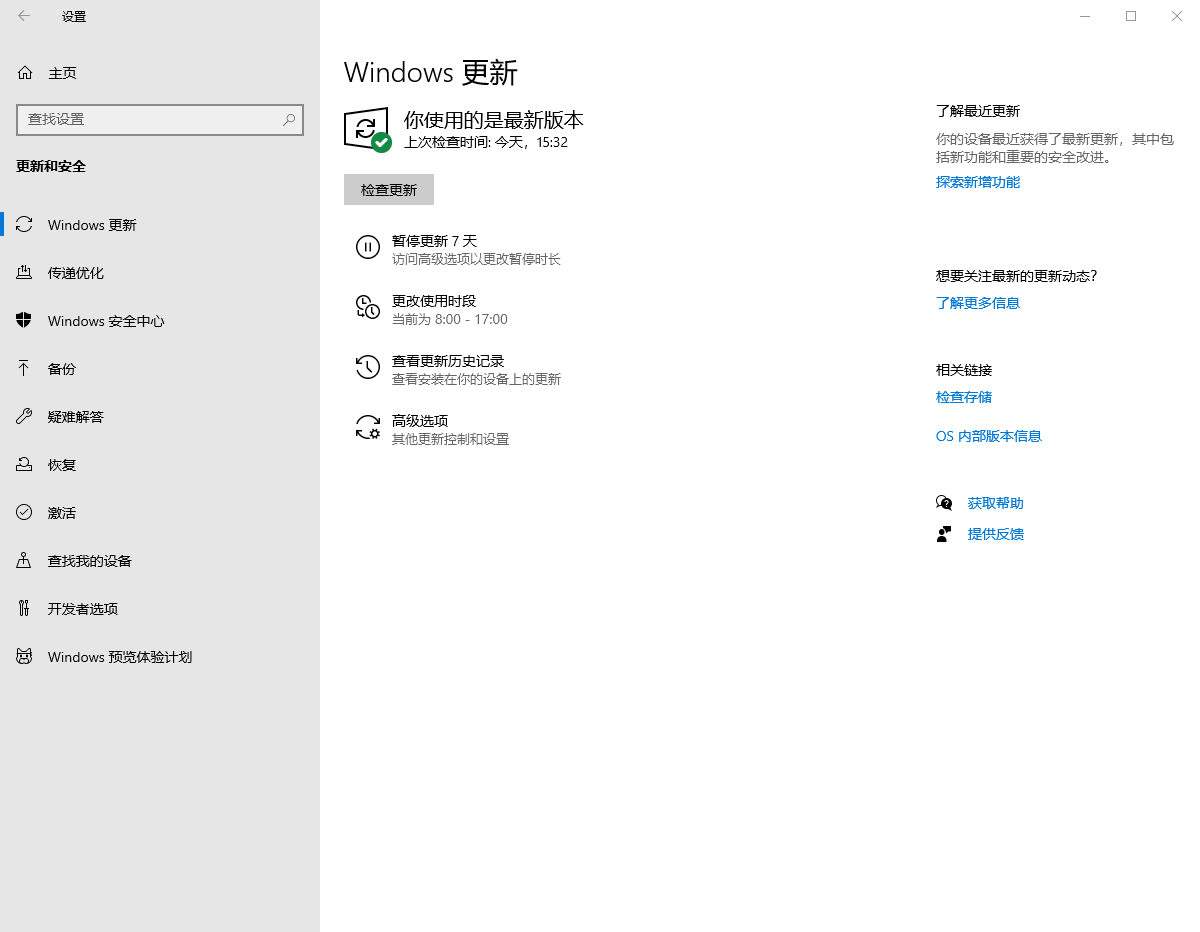Select Windows 更新 in the sidebar
Image resolution: width=1200 pixels, height=932 pixels.
point(160,225)
